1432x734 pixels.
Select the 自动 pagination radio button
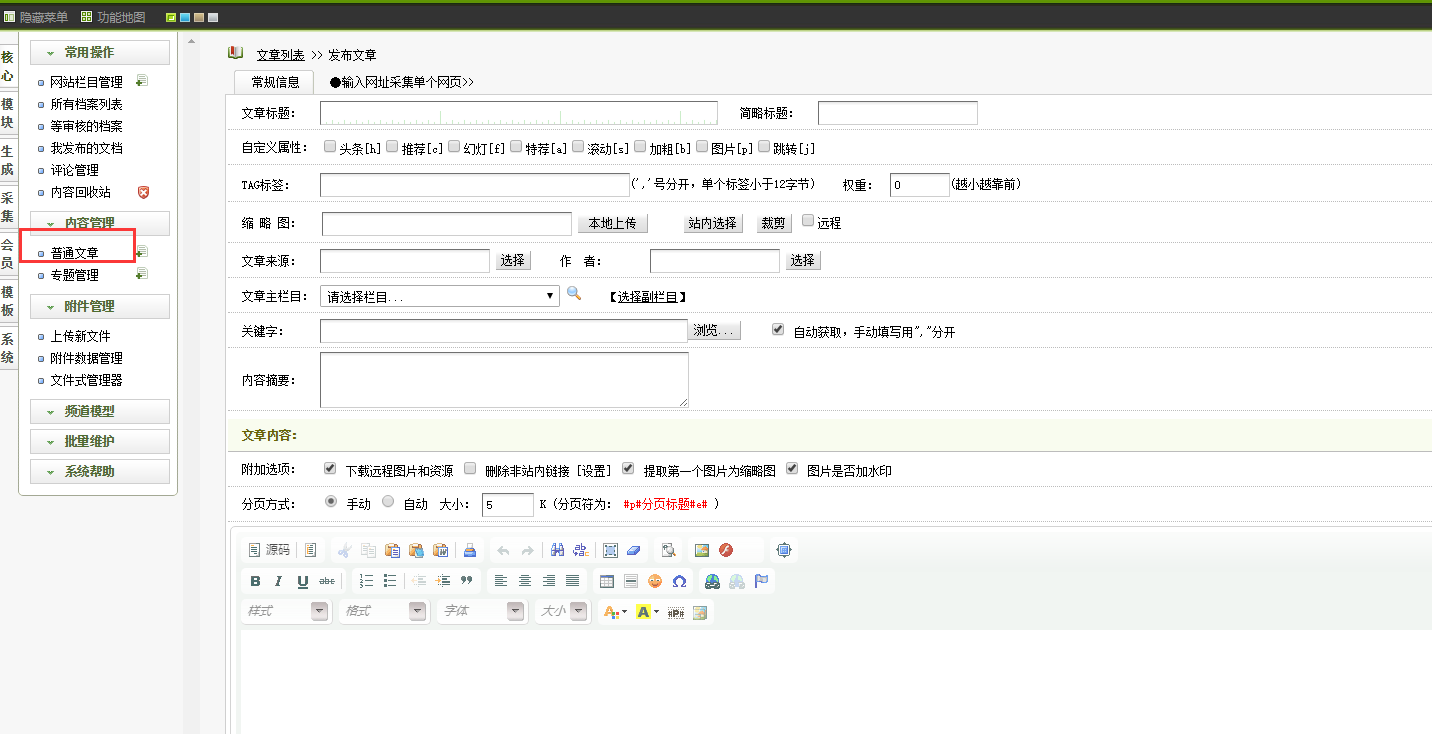(388, 502)
